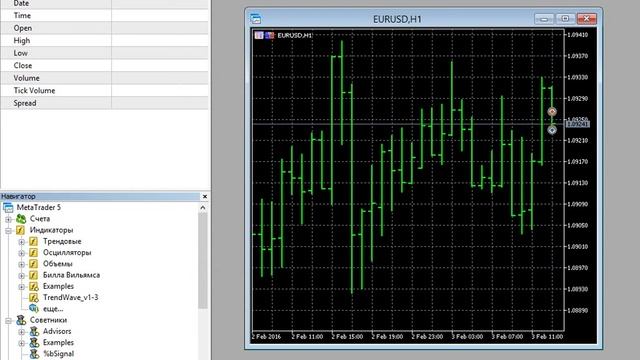This screenshot has width=640, height=360.
Task: Click the Low row in data window
Action: click(104, 53)
